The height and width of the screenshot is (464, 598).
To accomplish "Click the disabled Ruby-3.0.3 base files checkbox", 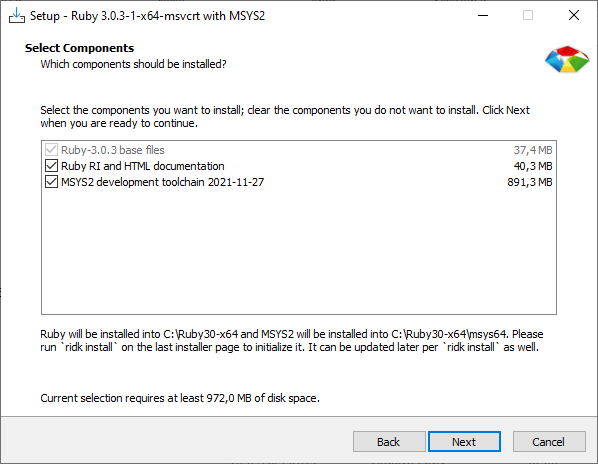I will (51, 150).
